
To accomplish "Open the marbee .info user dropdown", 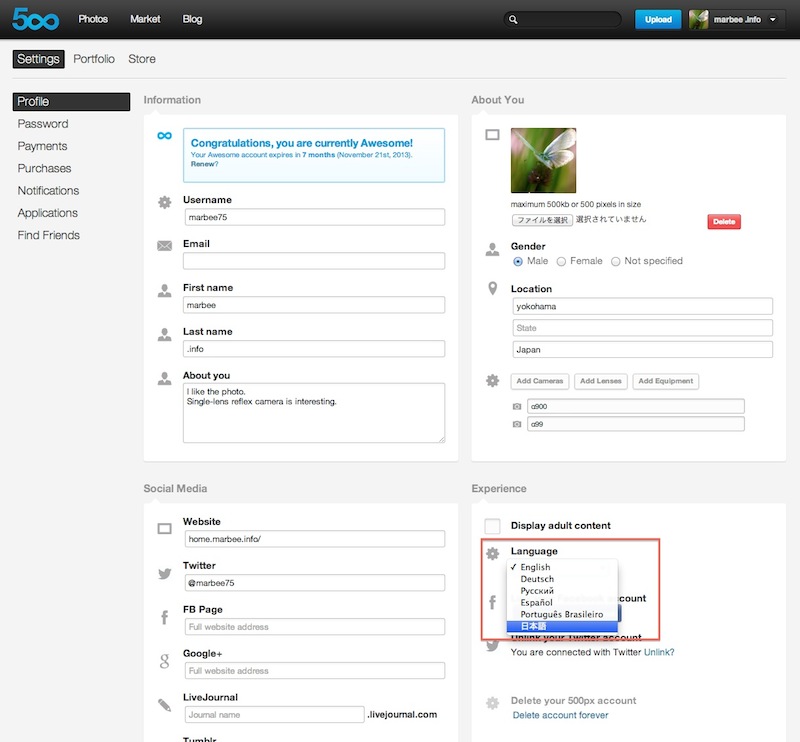I will click(739, 19).
